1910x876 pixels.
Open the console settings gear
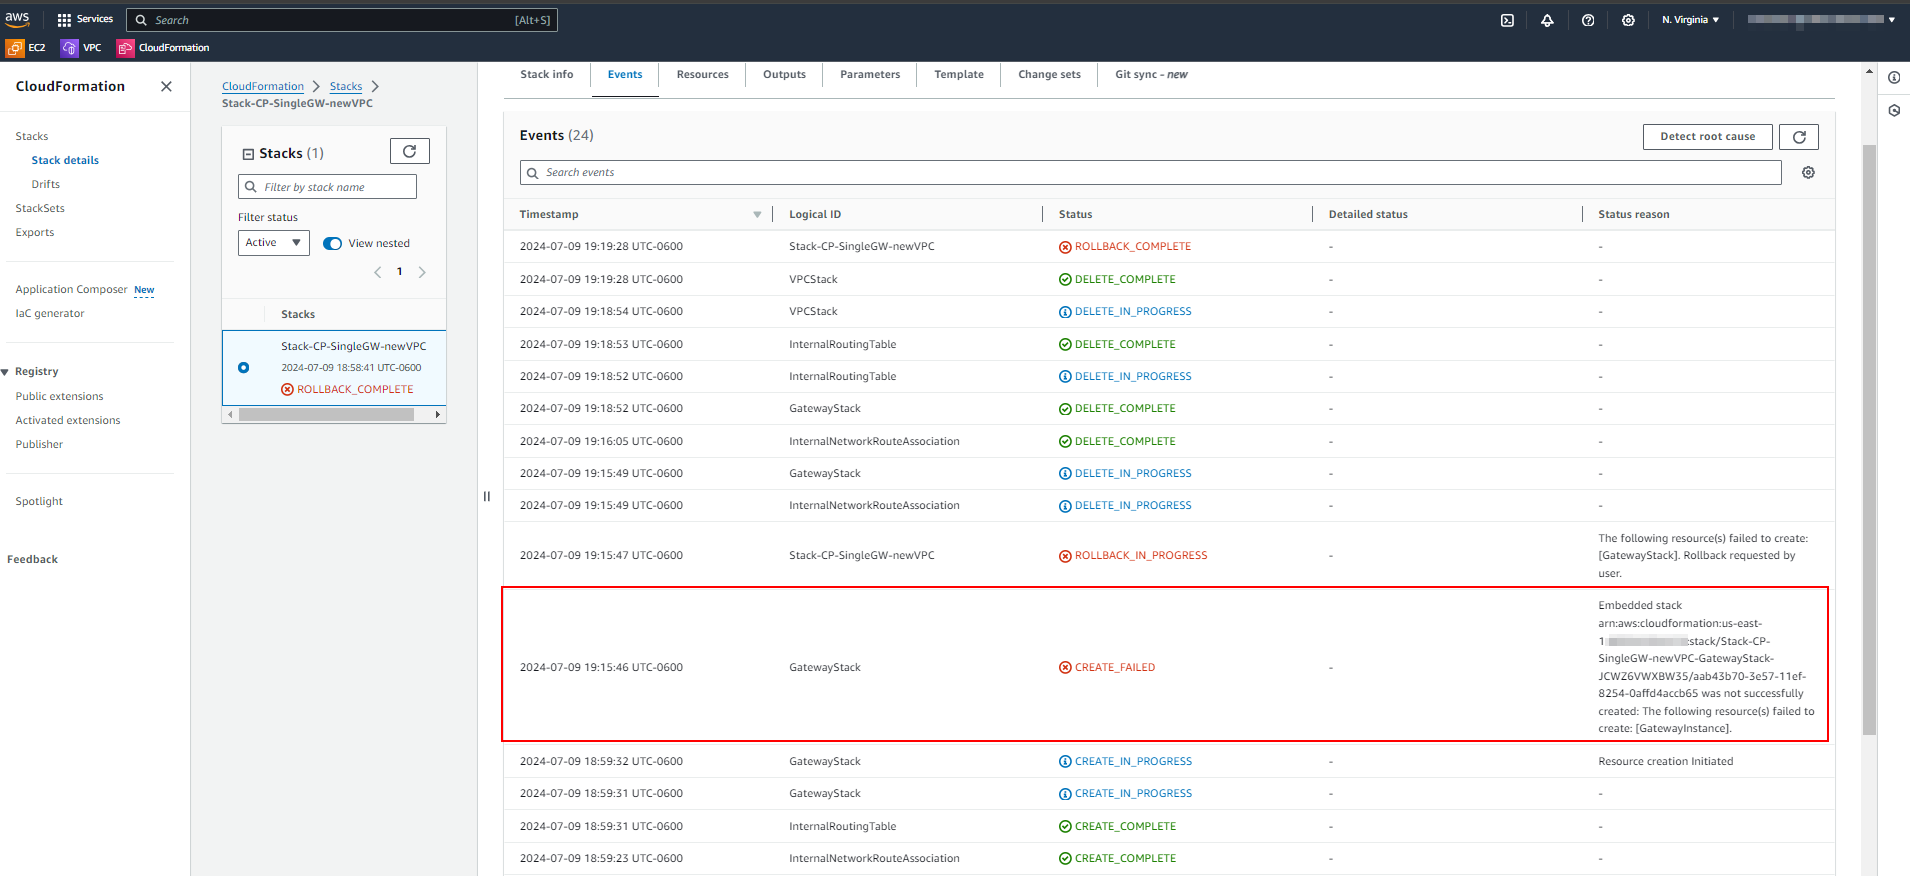[x=1628, y=20]
